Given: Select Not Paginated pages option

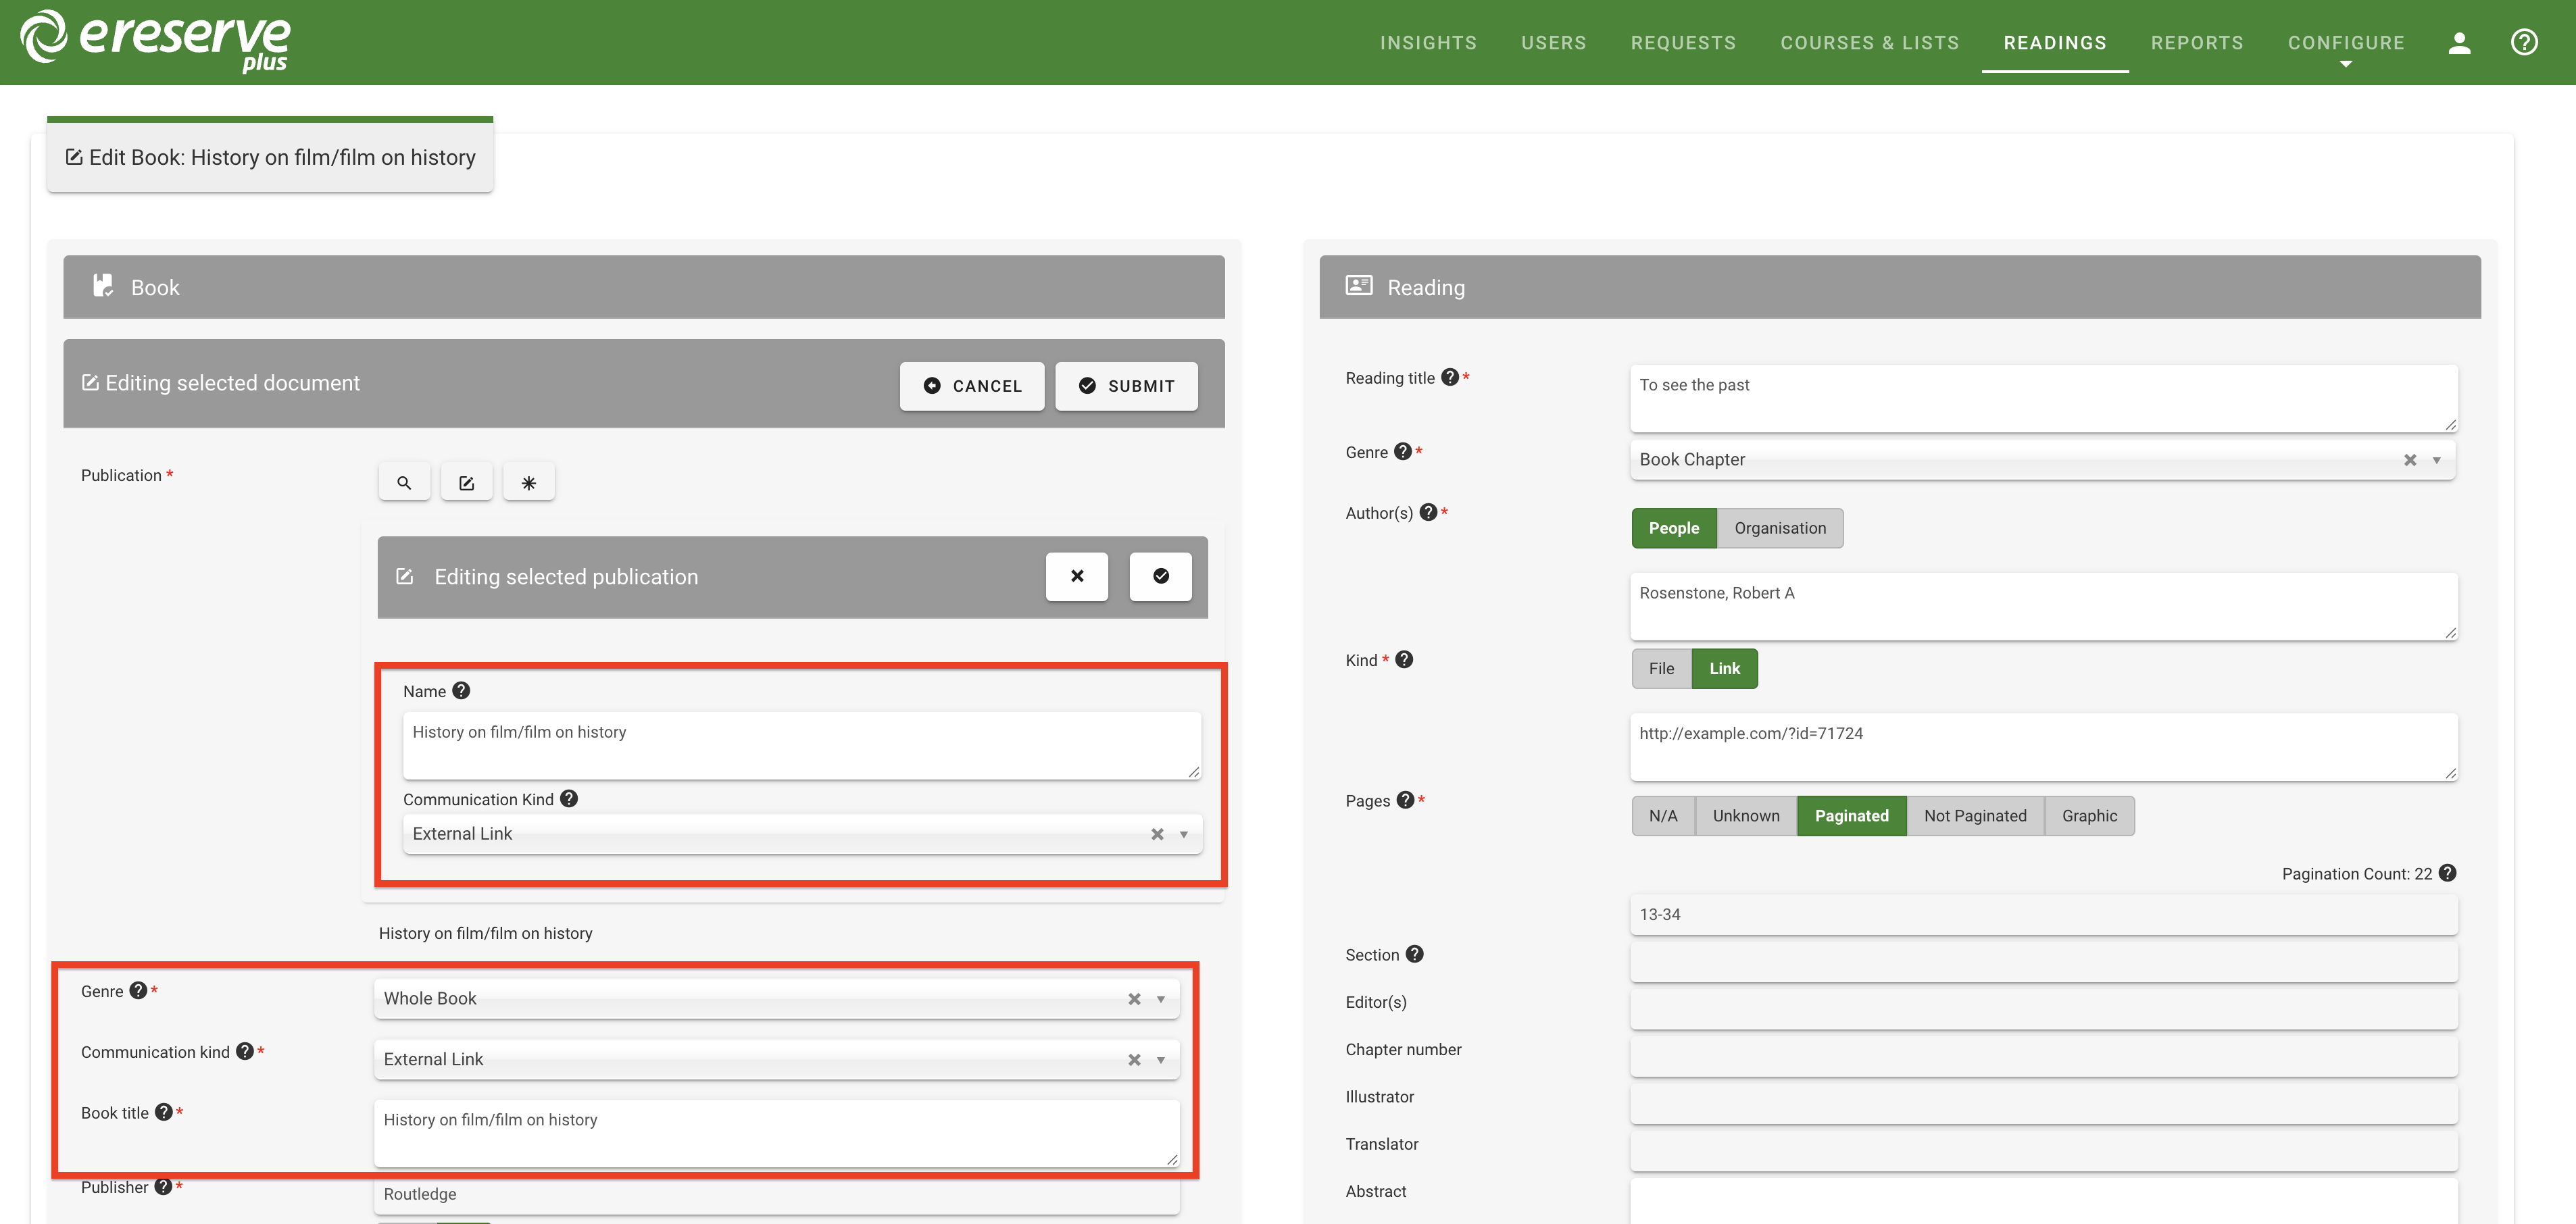Looking at the screenshot, I should point(1974,815).
